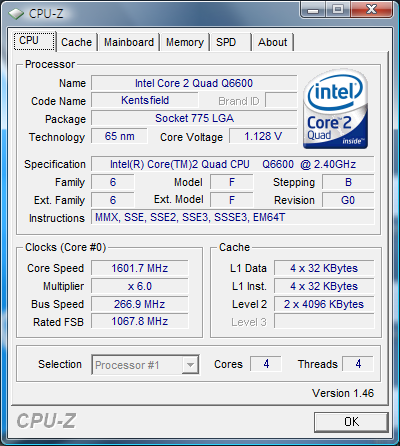Close the CPU-Z window
Screen dimensions: 400x446
[371, 9]
